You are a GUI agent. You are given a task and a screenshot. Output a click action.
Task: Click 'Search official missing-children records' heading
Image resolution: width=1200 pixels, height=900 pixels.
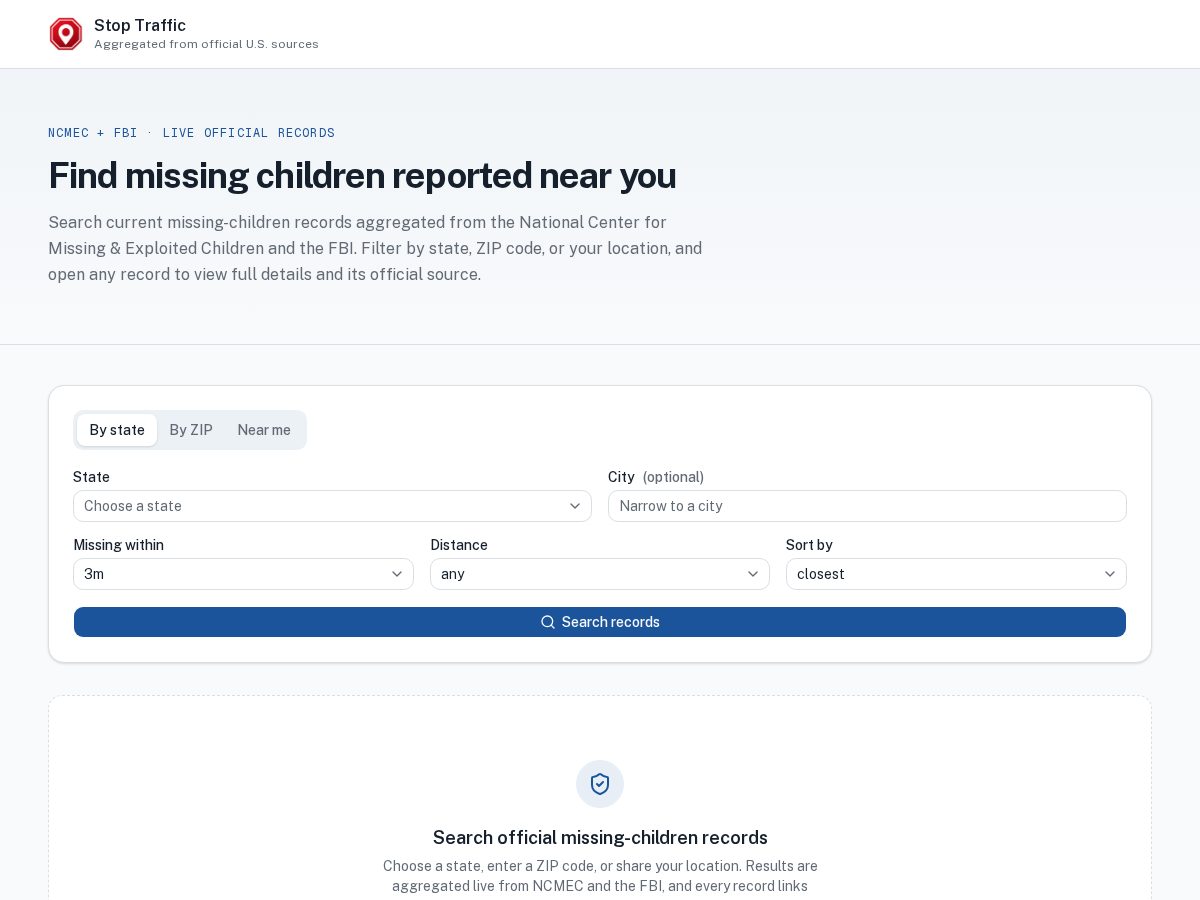click(600, 838)
